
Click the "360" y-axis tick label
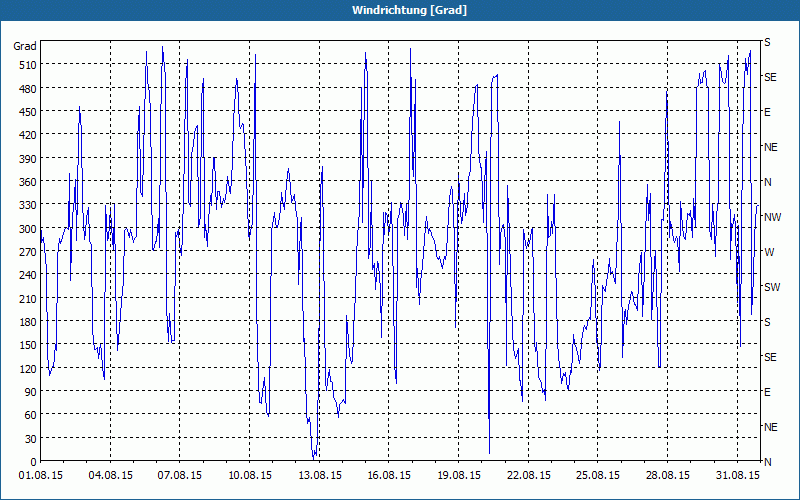[x=28, y=182]
